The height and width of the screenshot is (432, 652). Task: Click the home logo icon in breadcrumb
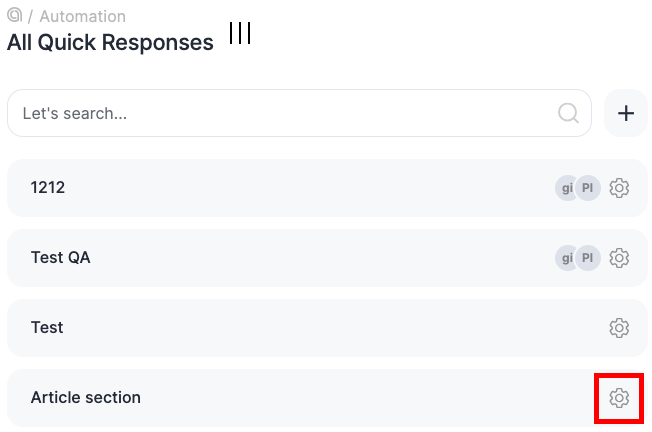[x=15, y=16]
